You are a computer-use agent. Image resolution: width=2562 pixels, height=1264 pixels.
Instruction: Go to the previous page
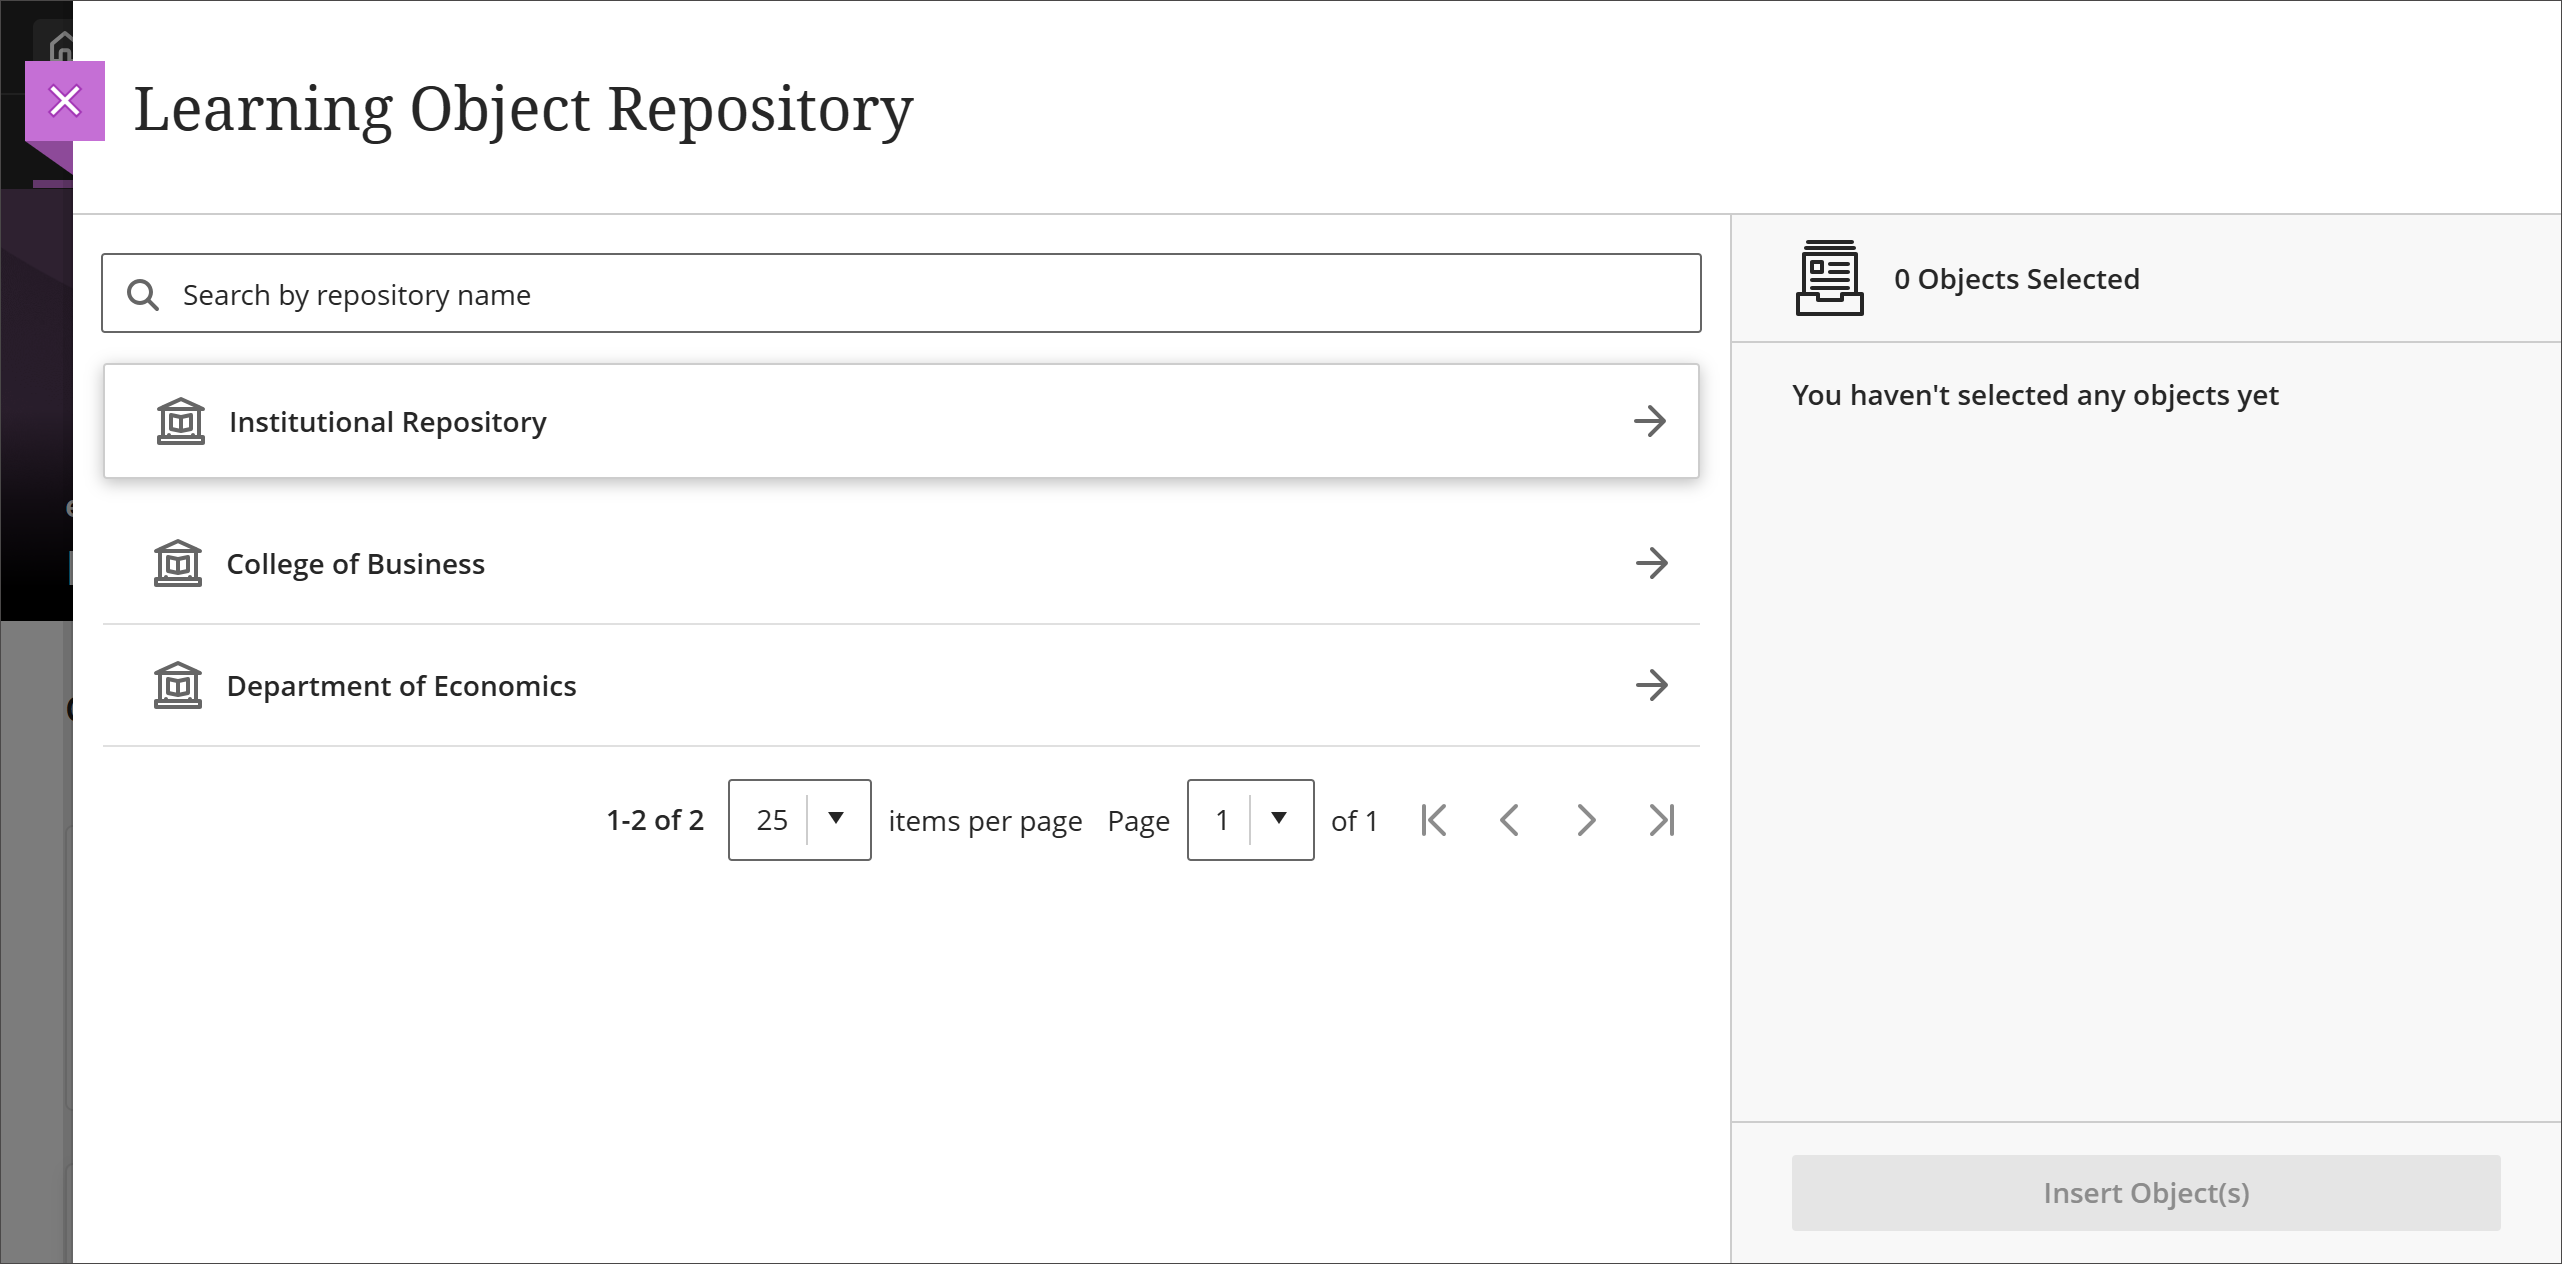[1510, 820]
